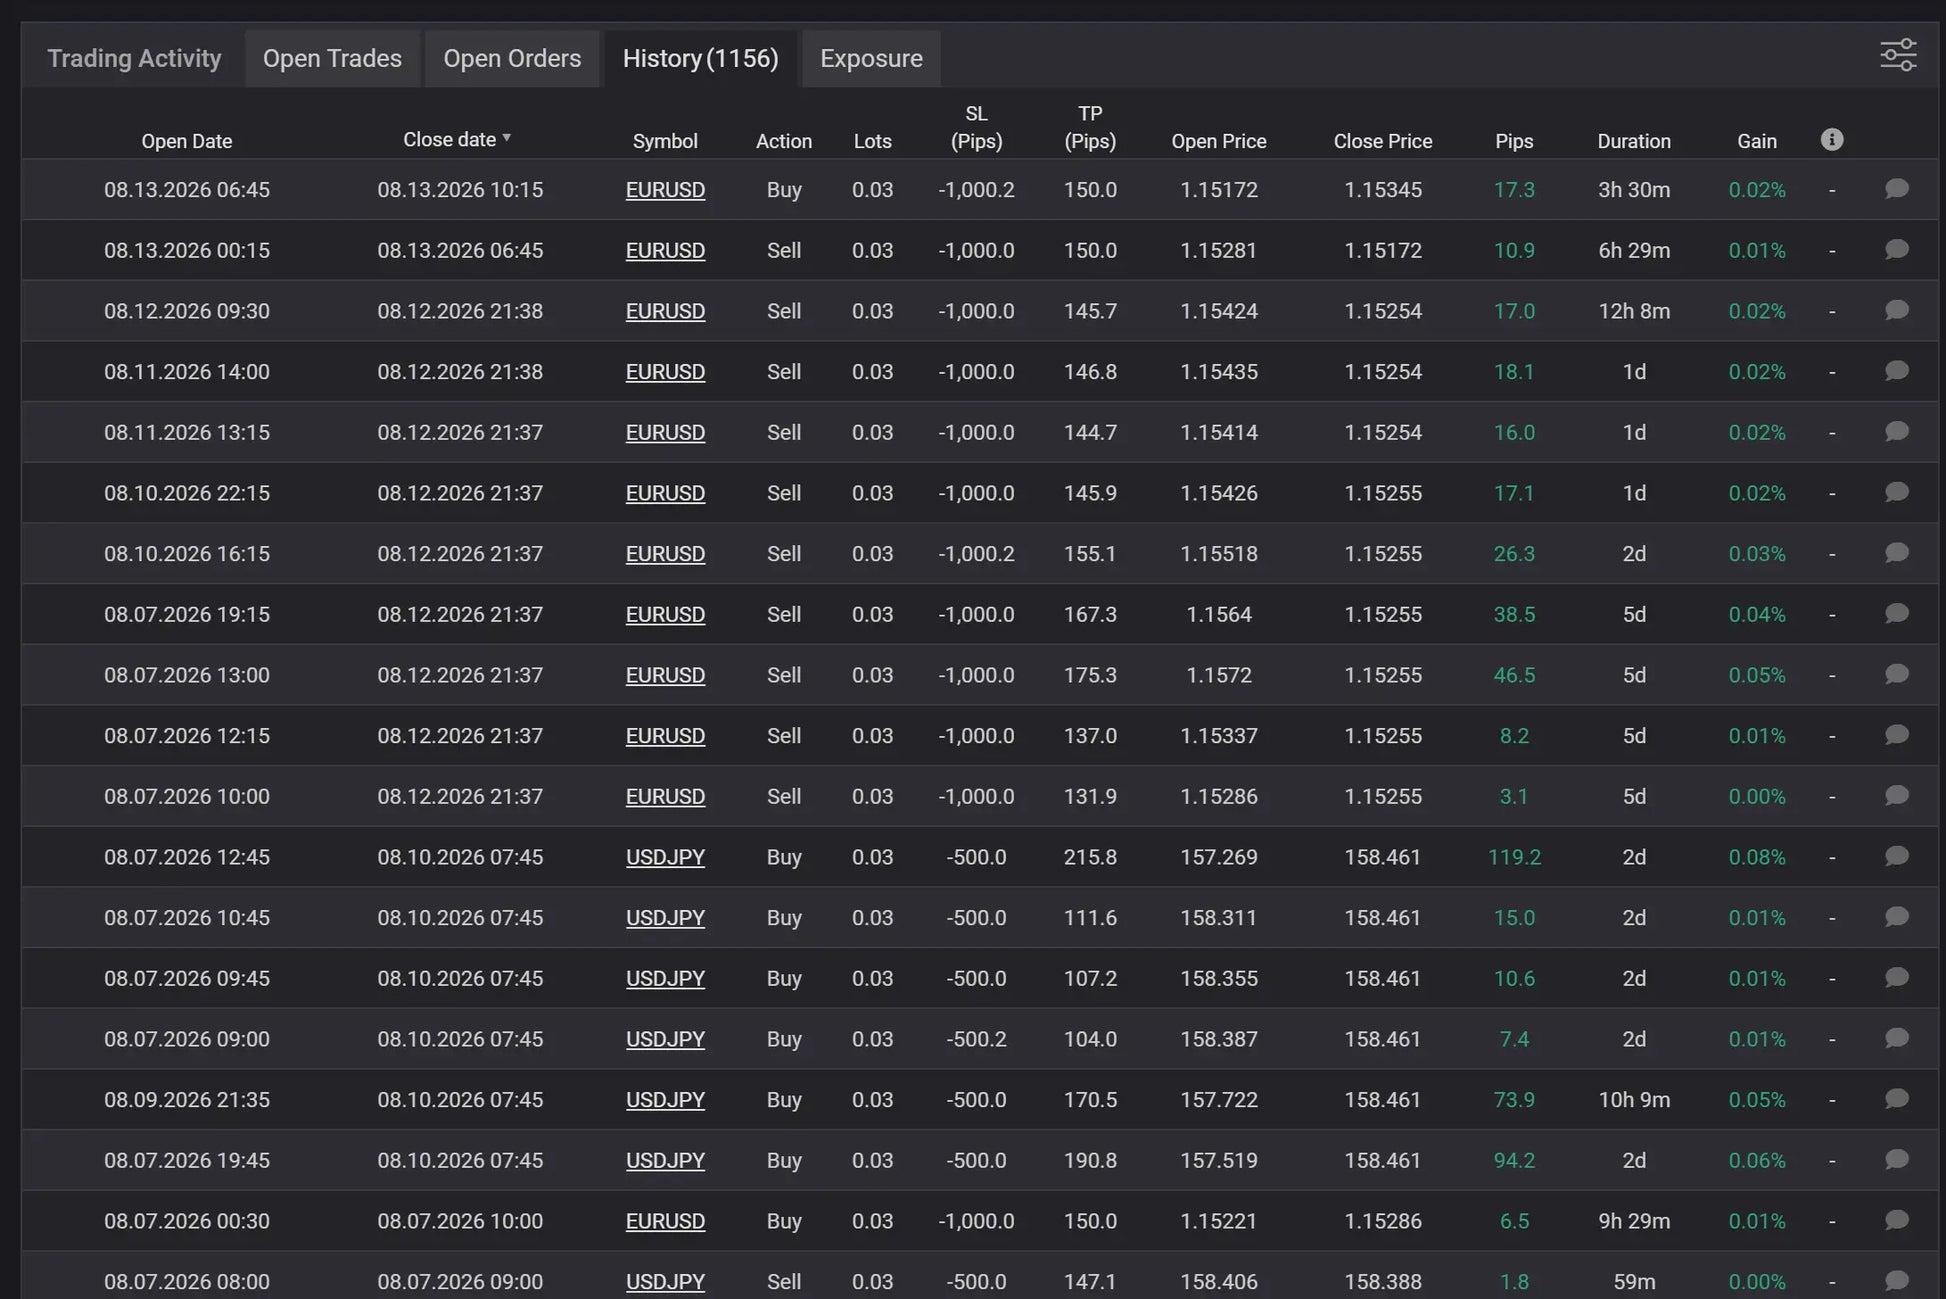Open comment icon for 12h 8m duration trade
The width and height of the screenshot is (1946, 1299).
[1896, 311]
